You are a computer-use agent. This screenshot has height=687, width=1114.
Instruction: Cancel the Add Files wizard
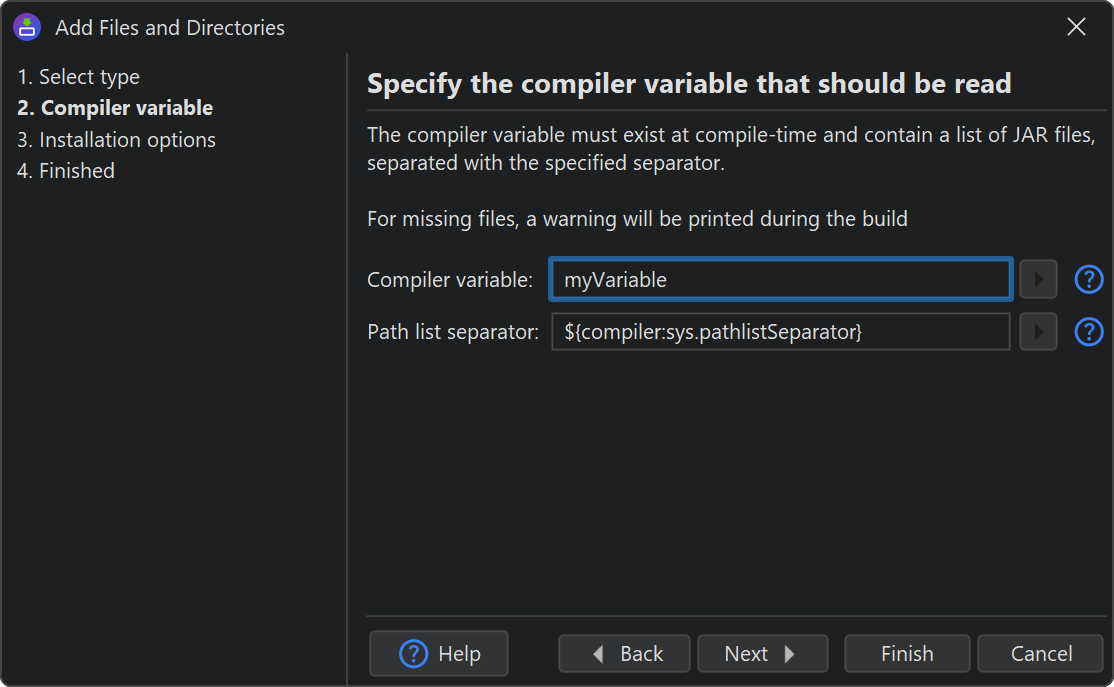1040,654
